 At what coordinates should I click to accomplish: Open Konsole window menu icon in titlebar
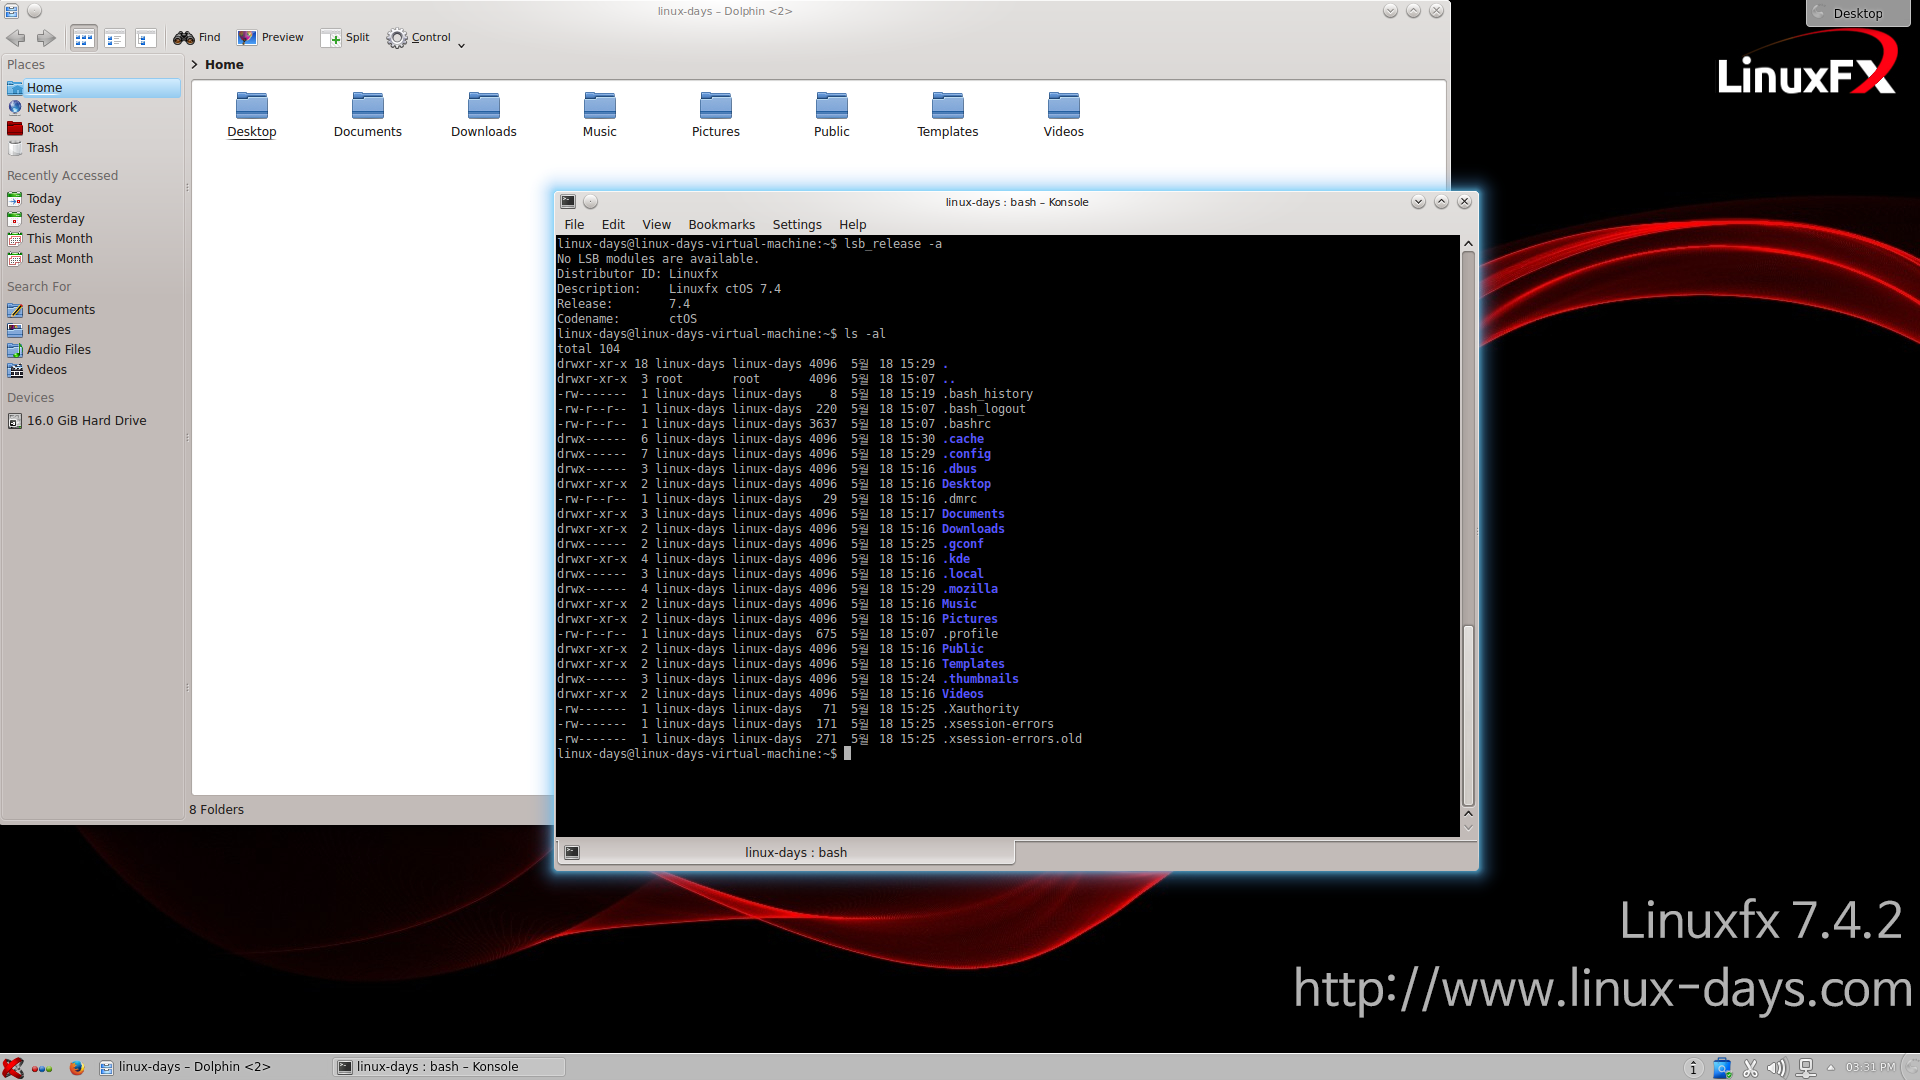[x=568, y=201]
